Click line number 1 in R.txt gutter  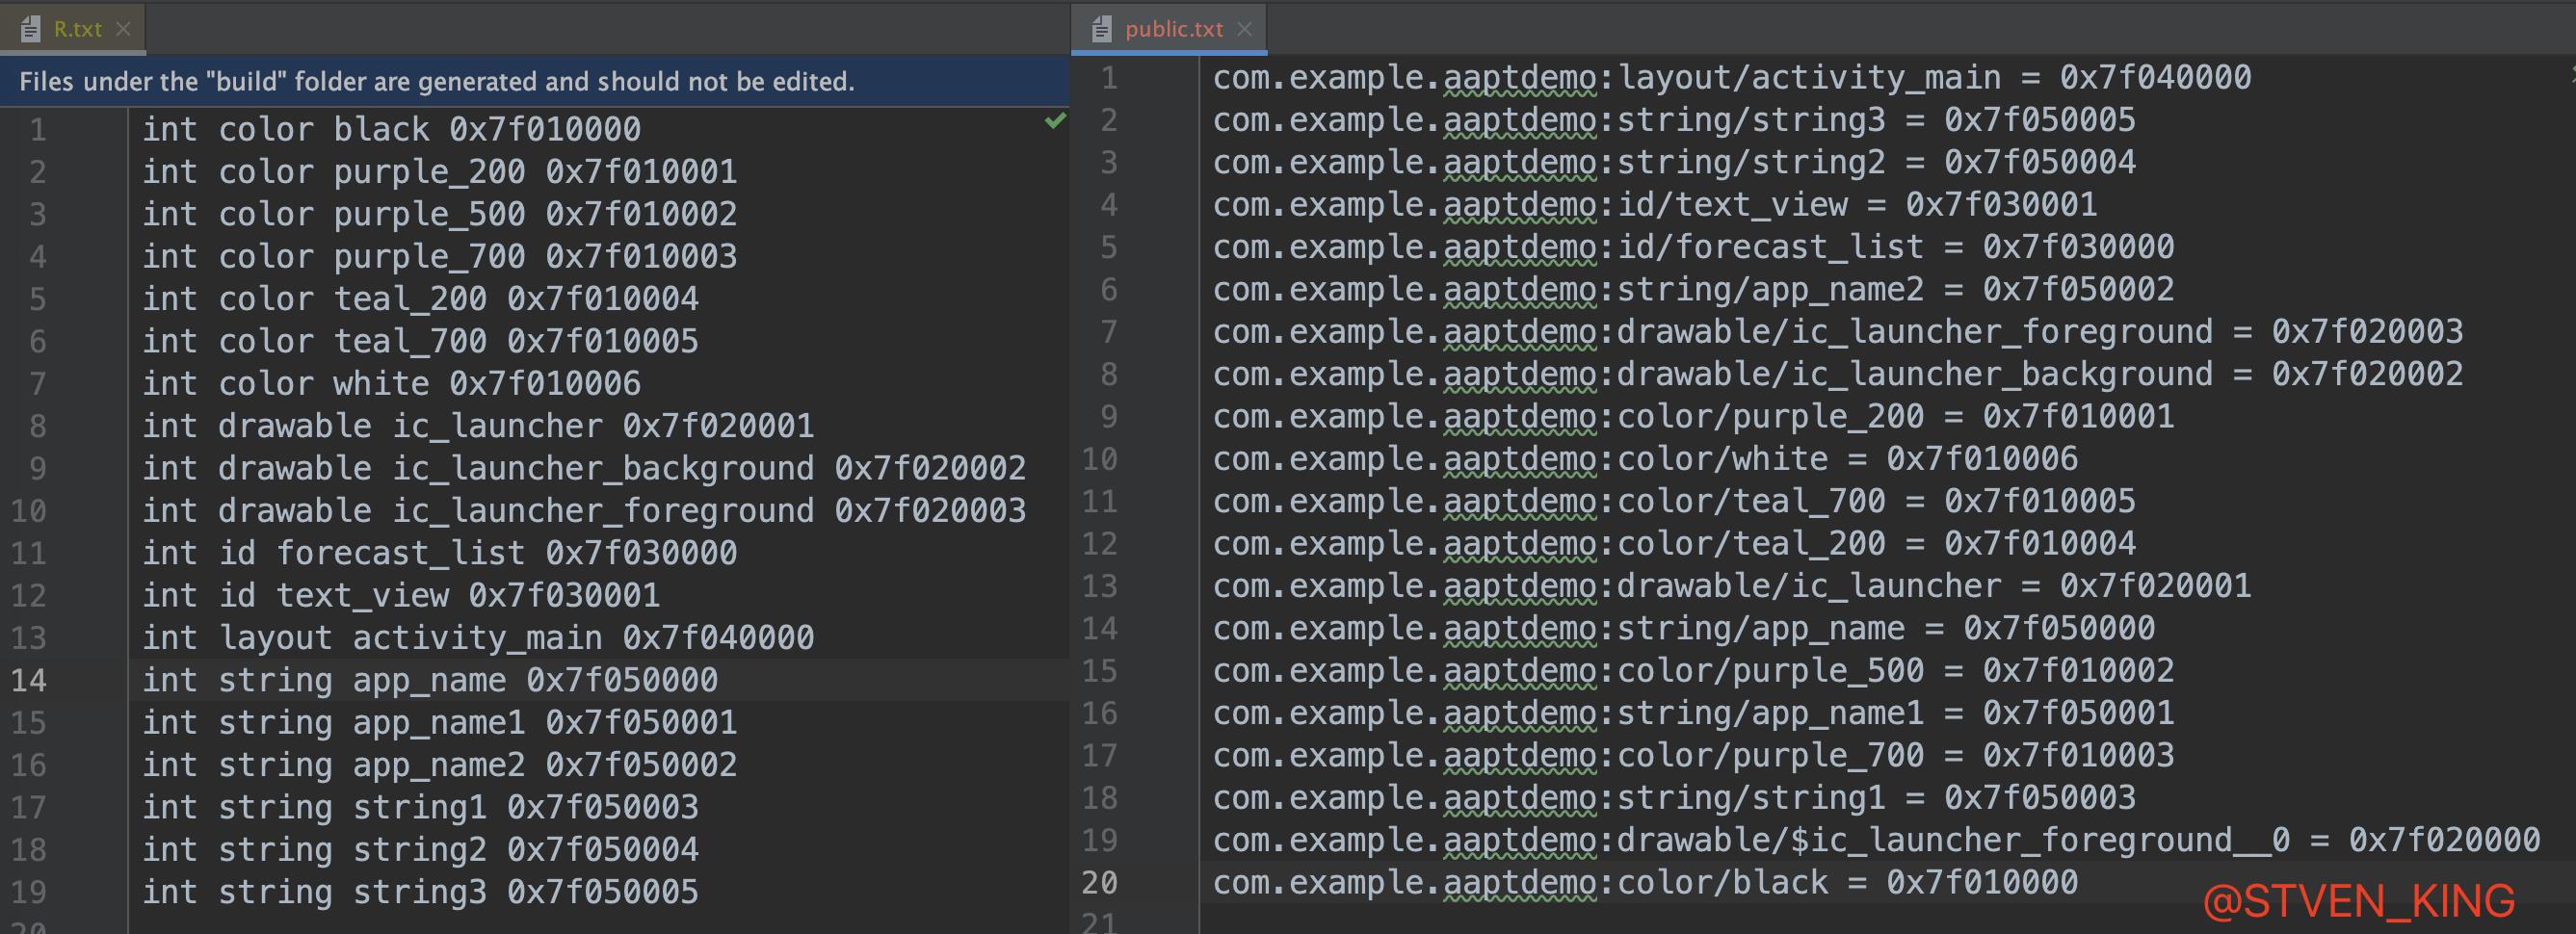coord(38,129)
